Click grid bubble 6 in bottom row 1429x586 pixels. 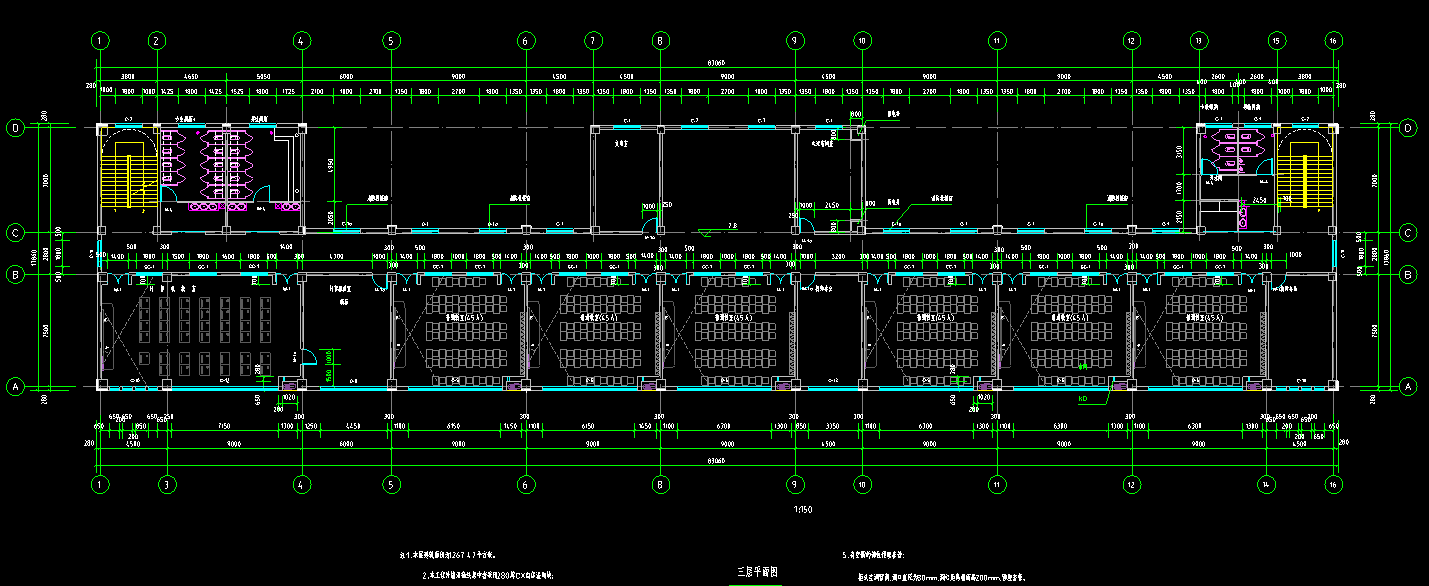pos(525,484)
